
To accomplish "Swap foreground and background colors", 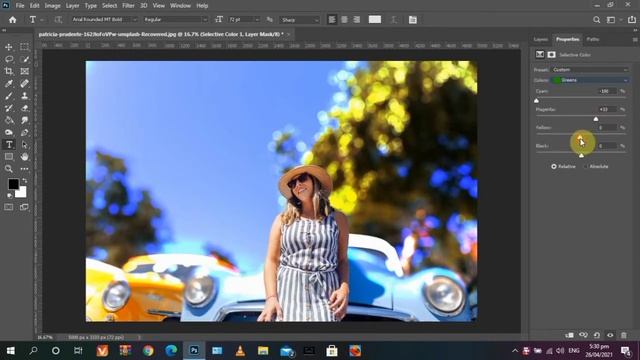I will (24, 180).
